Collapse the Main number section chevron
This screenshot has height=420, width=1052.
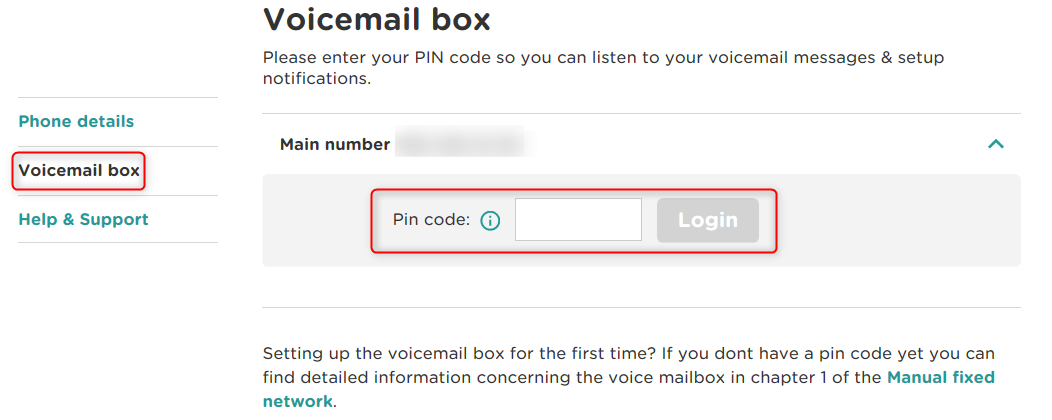click(x=995, y=144)
